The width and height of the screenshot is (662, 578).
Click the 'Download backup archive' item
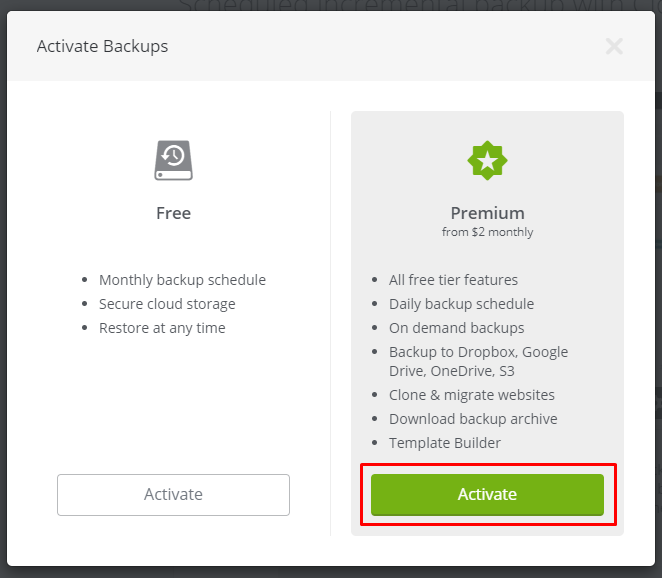click(x=473, y=419)
